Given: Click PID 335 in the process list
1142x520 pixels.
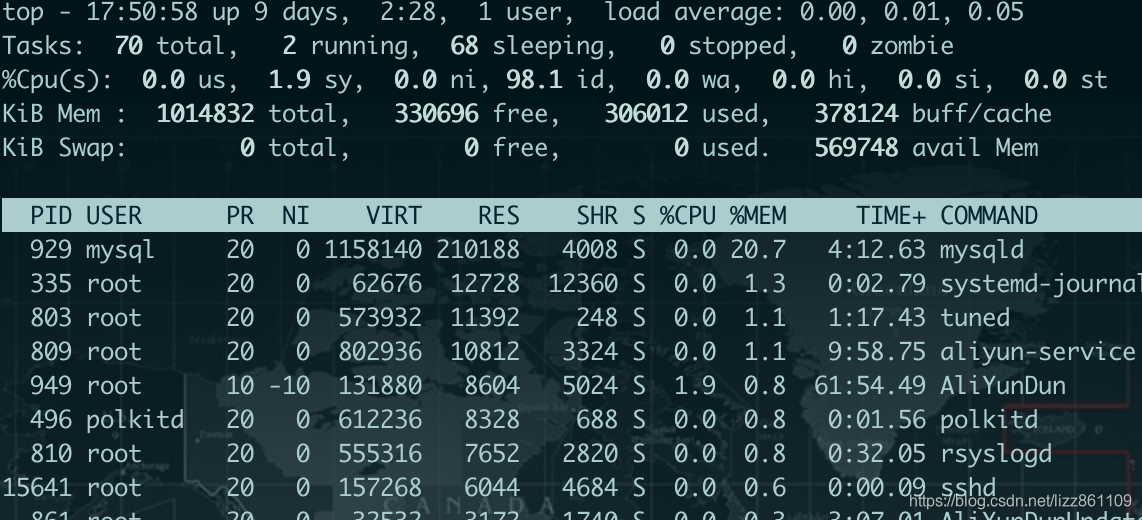Looking at the screenshot, I should 51,284.
